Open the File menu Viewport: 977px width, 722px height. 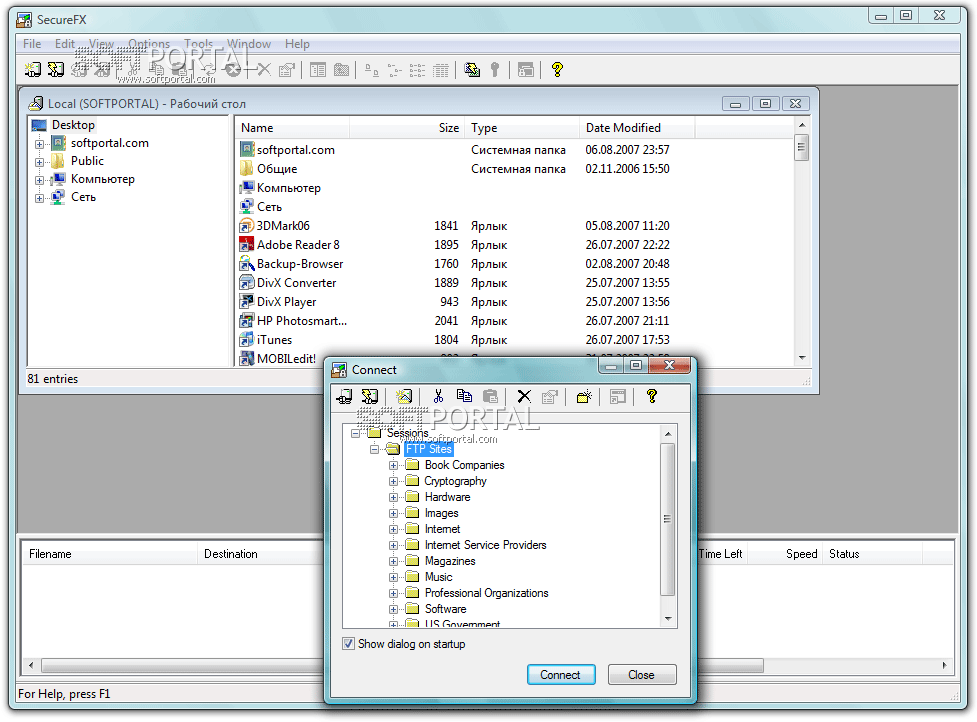[x=32, y=44]
